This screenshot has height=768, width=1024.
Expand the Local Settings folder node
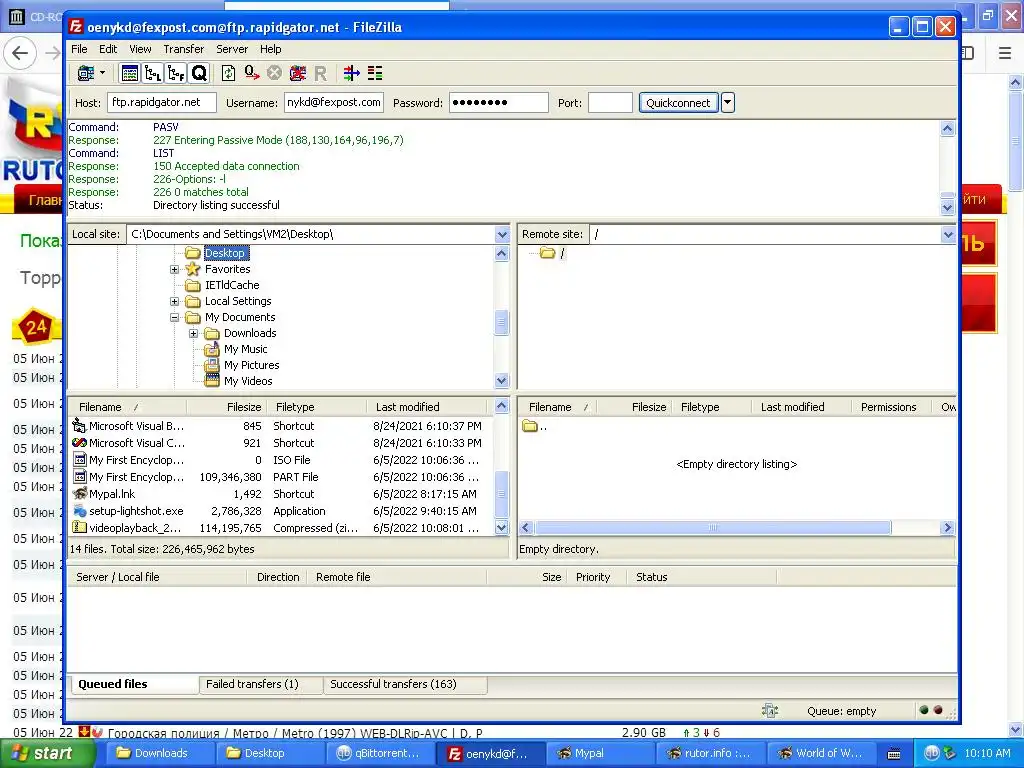[x=174, y=301]
